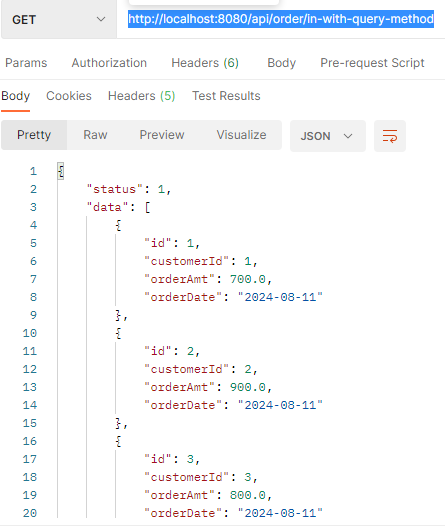Open request Headers (6) tab

pyautogui.click(x=205, y=63)
